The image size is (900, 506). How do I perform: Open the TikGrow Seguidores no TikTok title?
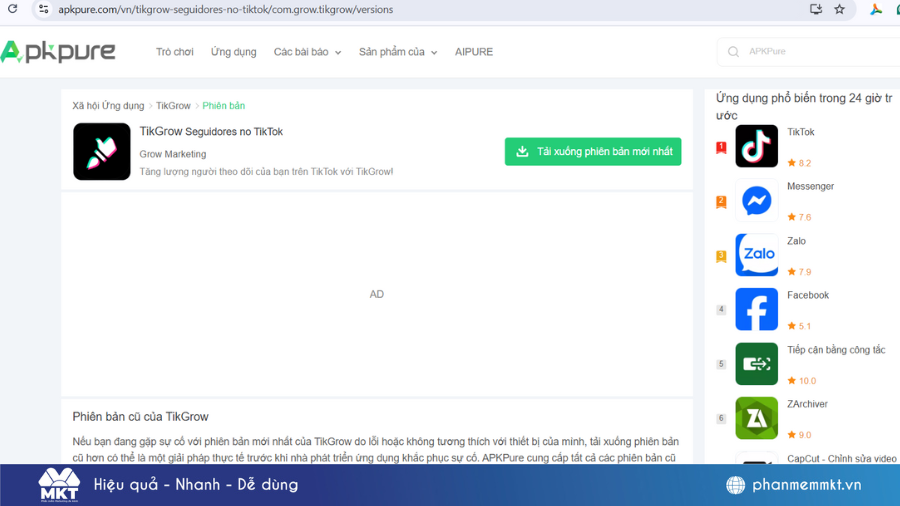tap(211, 131)
